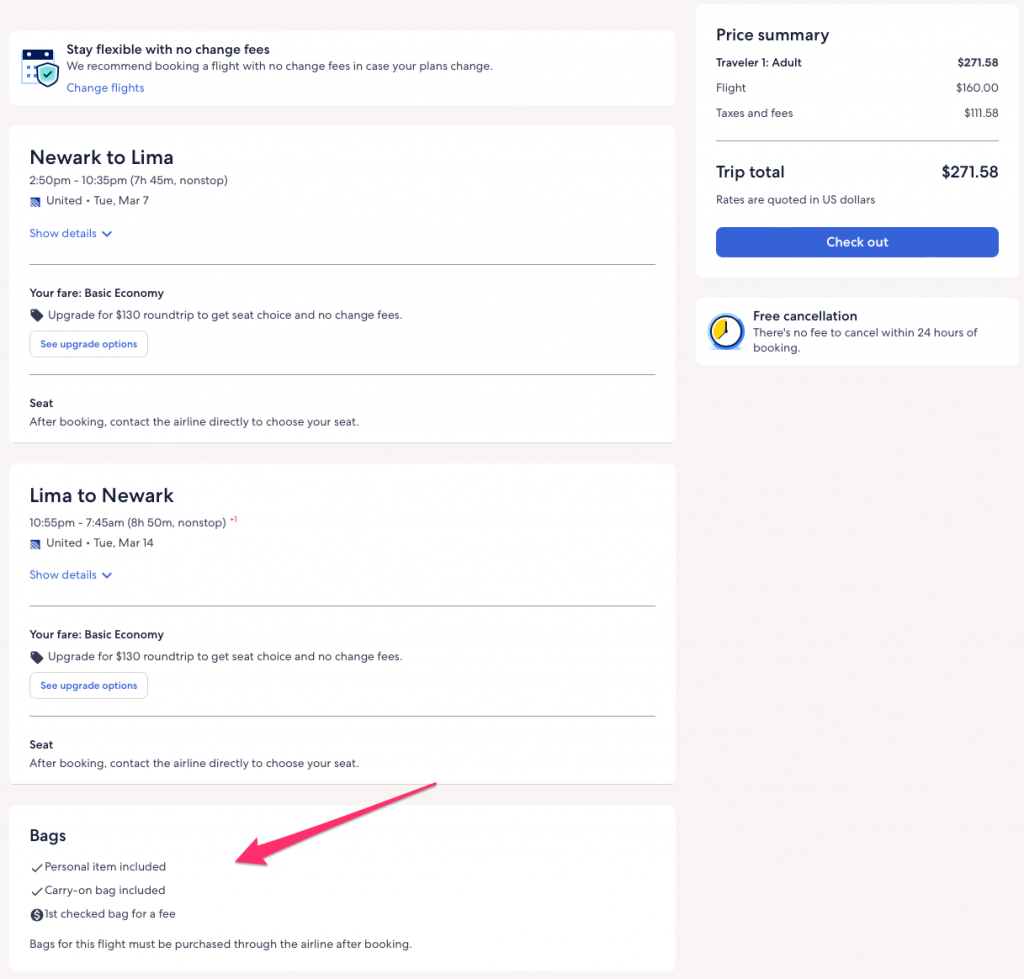Click the price tag icon under Newark to Lima fare
Screen dimensions: 1024x979
coord(37,316)
